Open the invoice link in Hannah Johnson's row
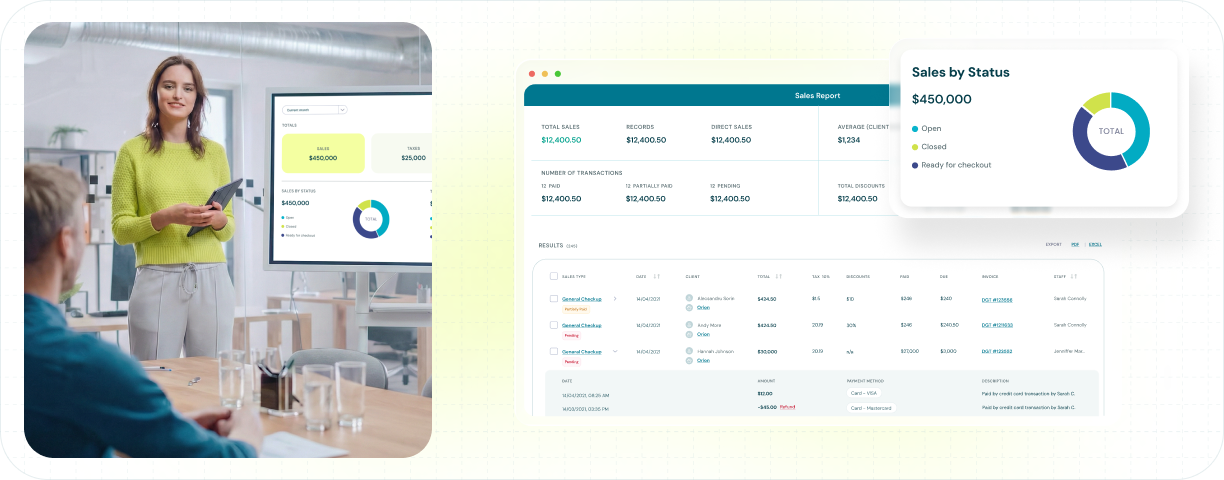 (x=996, y=351)
